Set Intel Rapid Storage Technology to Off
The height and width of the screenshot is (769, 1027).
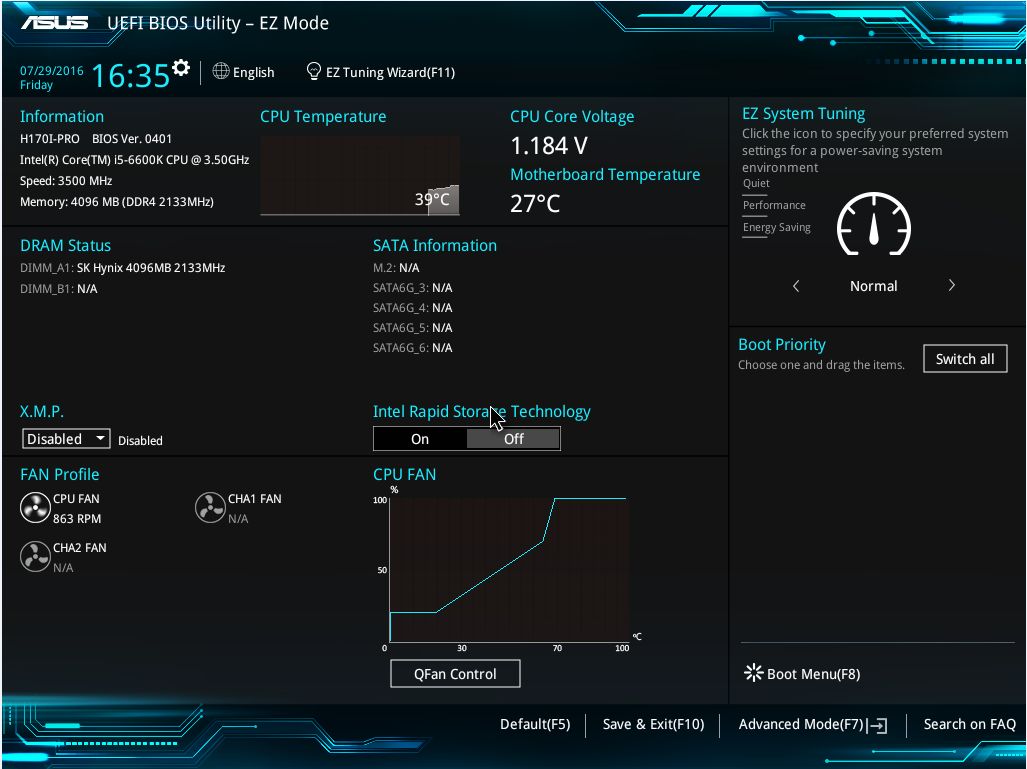coord(513,439)
